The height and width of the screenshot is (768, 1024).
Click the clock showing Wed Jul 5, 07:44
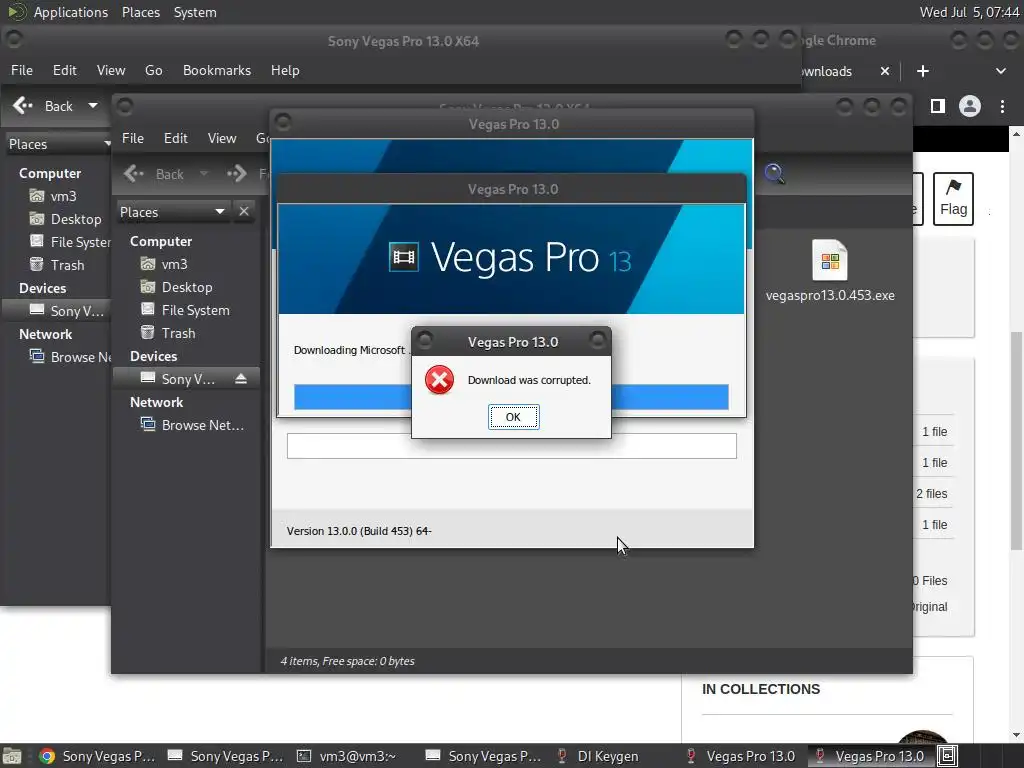tap(969, 12)
